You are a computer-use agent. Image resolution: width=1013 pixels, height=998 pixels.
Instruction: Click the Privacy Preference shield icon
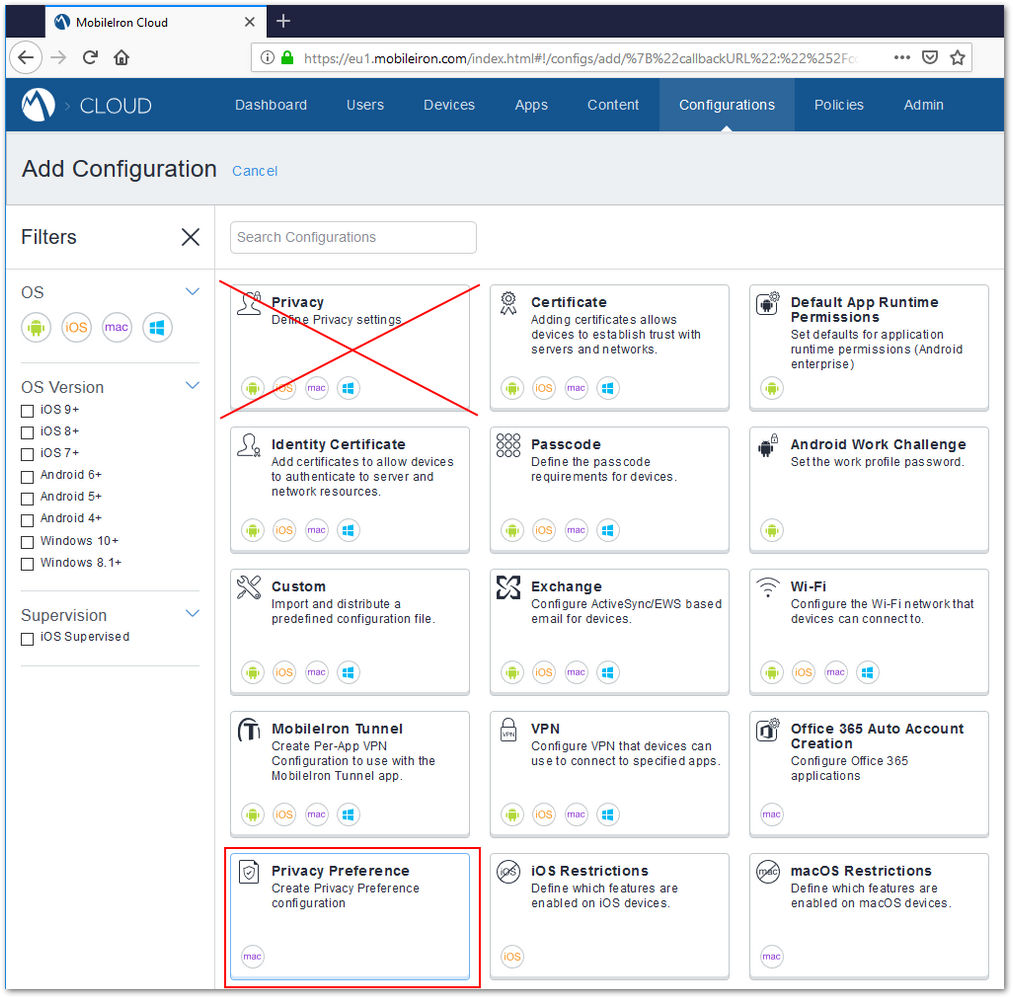click(x=249, y=871)
